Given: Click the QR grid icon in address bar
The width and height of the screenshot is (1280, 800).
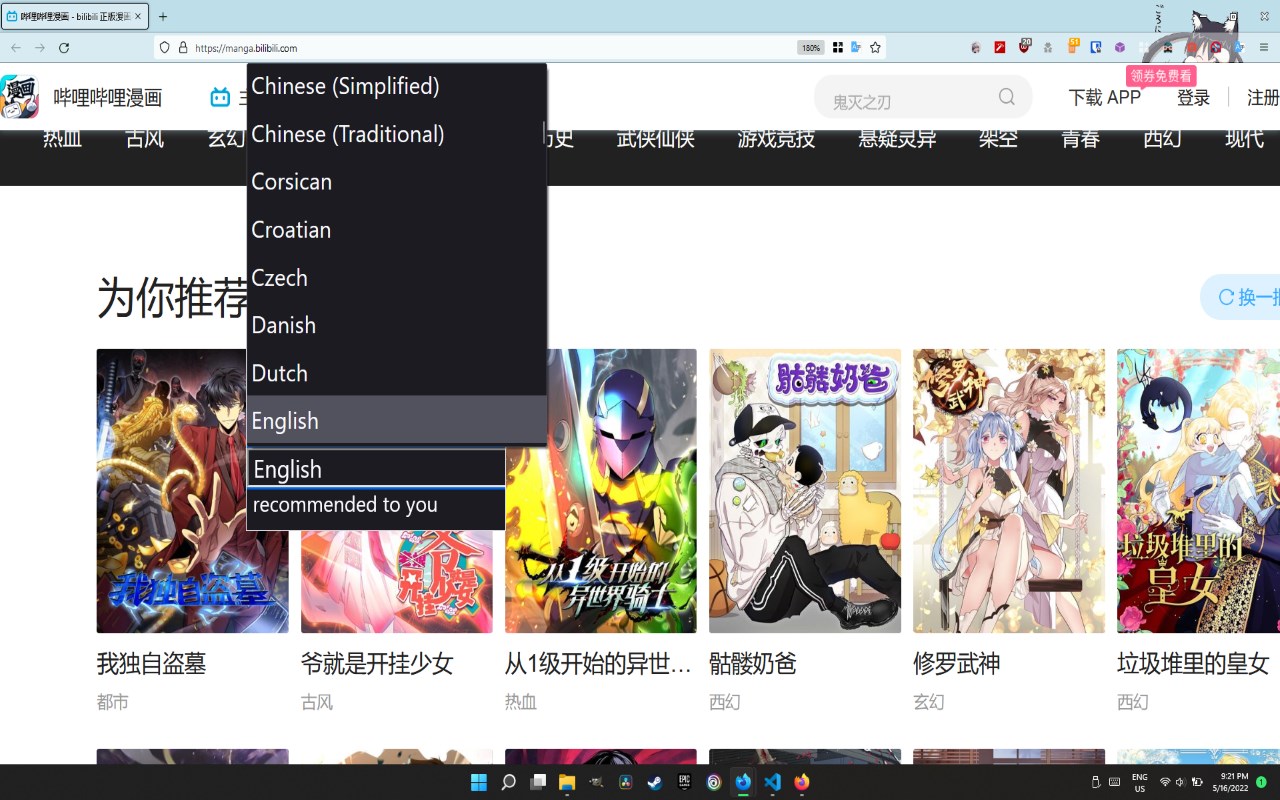Looking at the screenshot, I should tap(838, 47).
